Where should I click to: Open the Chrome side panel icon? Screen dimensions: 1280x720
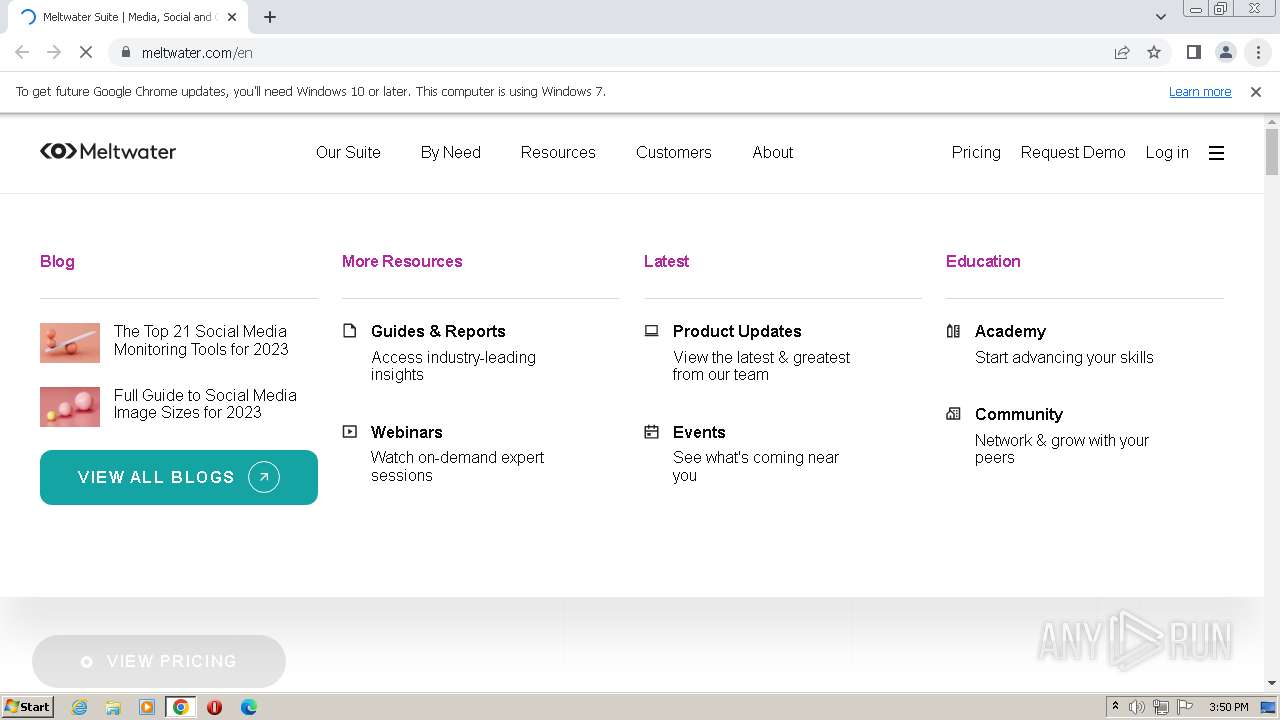[1193, 52]
